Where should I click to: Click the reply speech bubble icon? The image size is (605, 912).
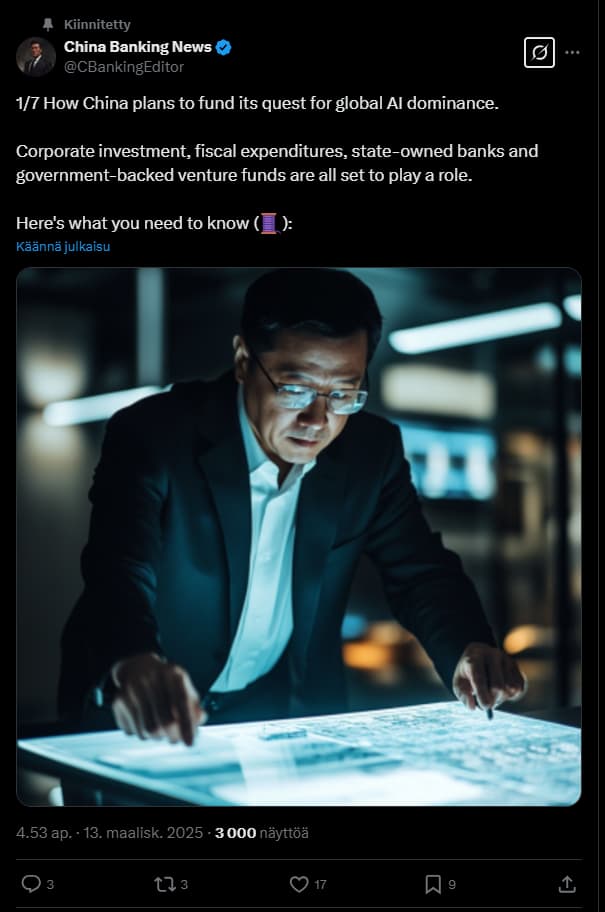[31, 884]
